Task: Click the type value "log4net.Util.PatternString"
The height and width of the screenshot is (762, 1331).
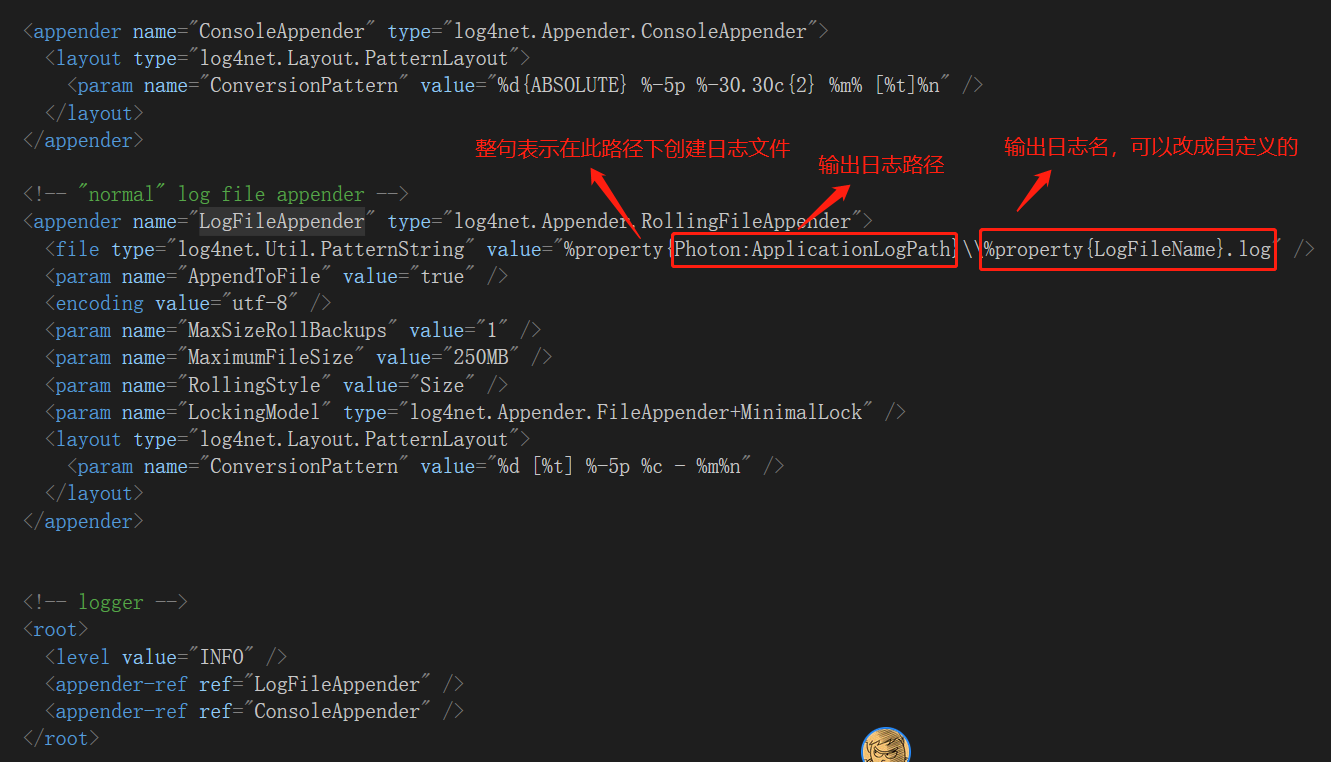Action: point(321,248)
